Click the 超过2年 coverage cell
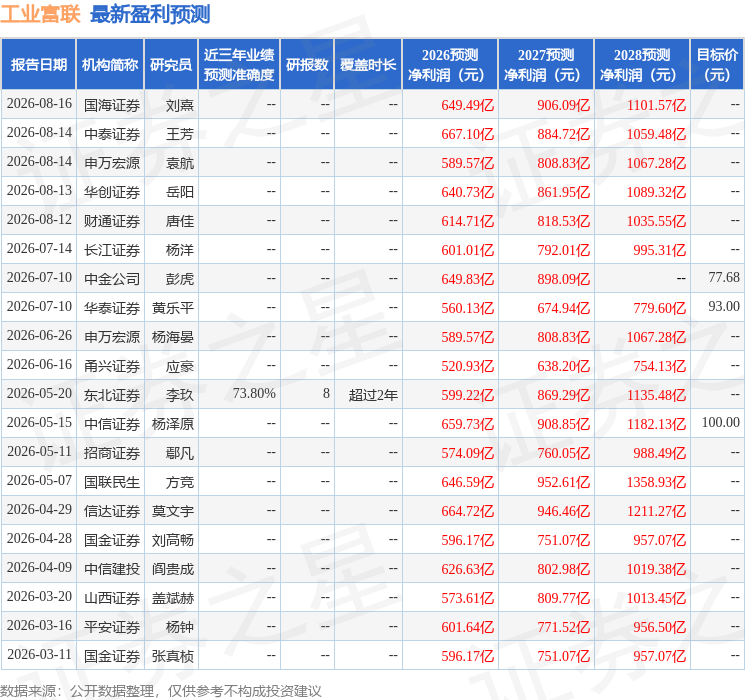 [x=373, y=395]
